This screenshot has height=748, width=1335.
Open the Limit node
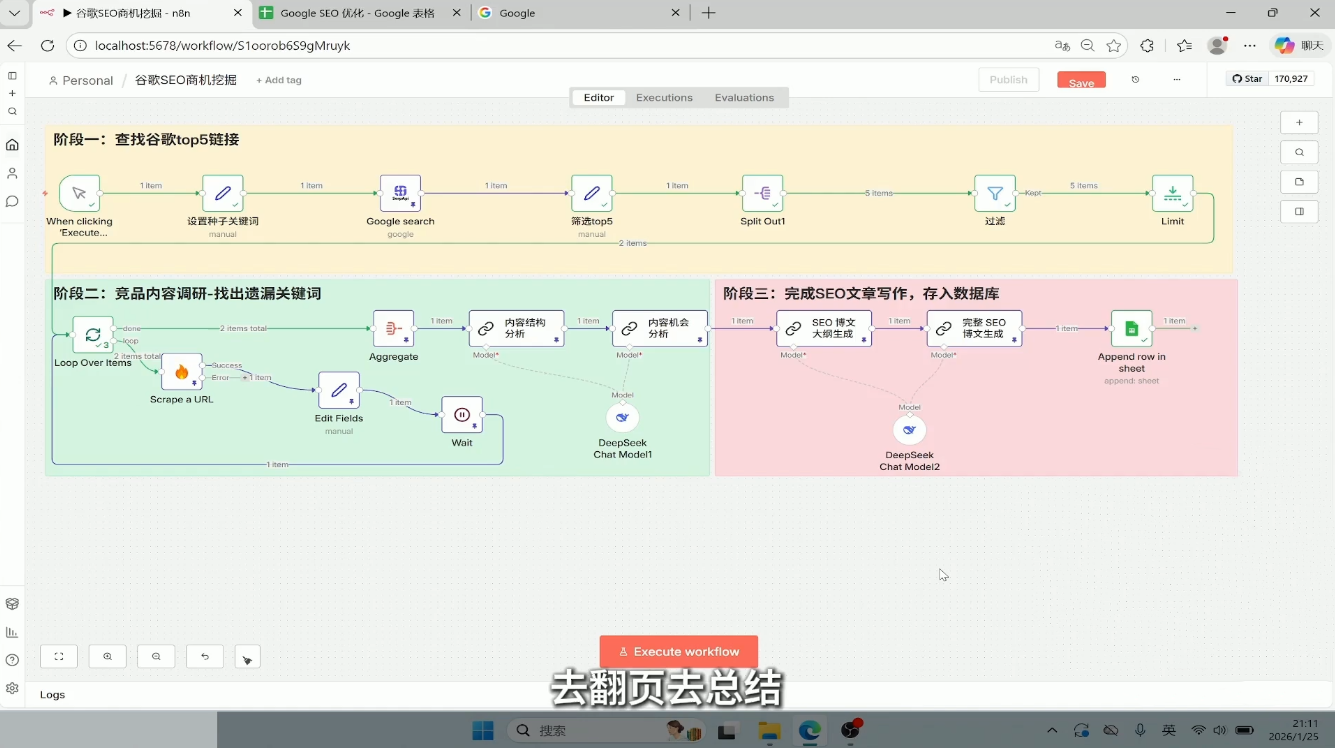1172,193
